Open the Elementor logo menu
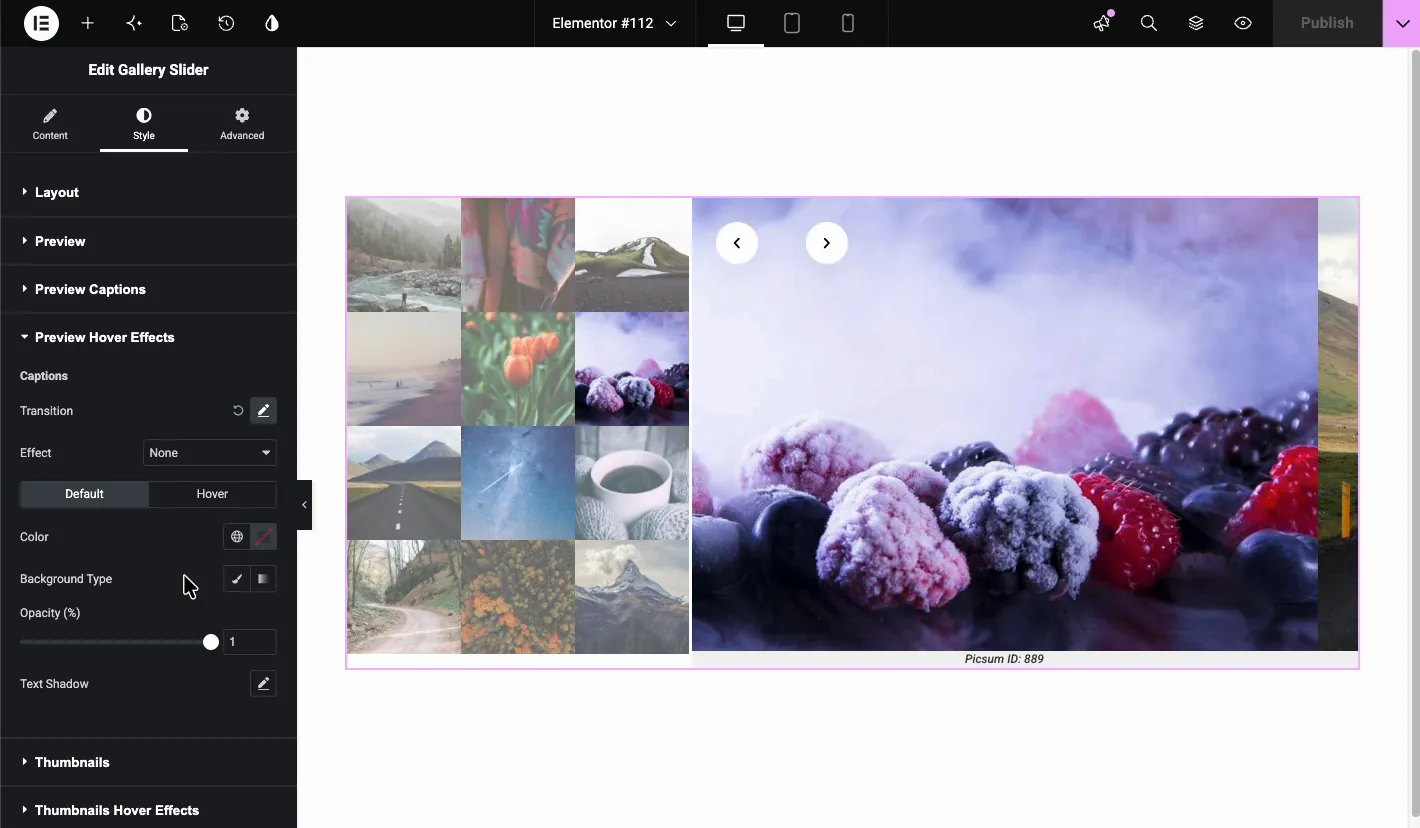The height and width of the screenshot is (828, 1420). [x=41, y=23]
